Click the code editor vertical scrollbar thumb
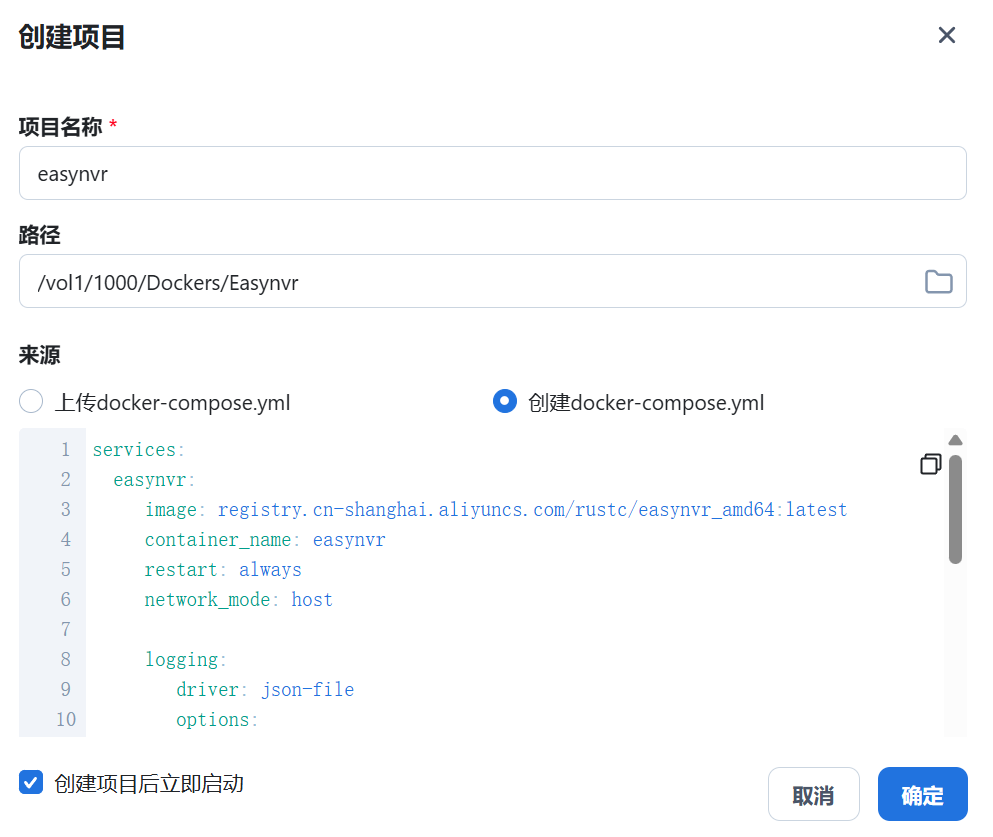The width and height of the screenshot is (993, 837). point(956,509)
